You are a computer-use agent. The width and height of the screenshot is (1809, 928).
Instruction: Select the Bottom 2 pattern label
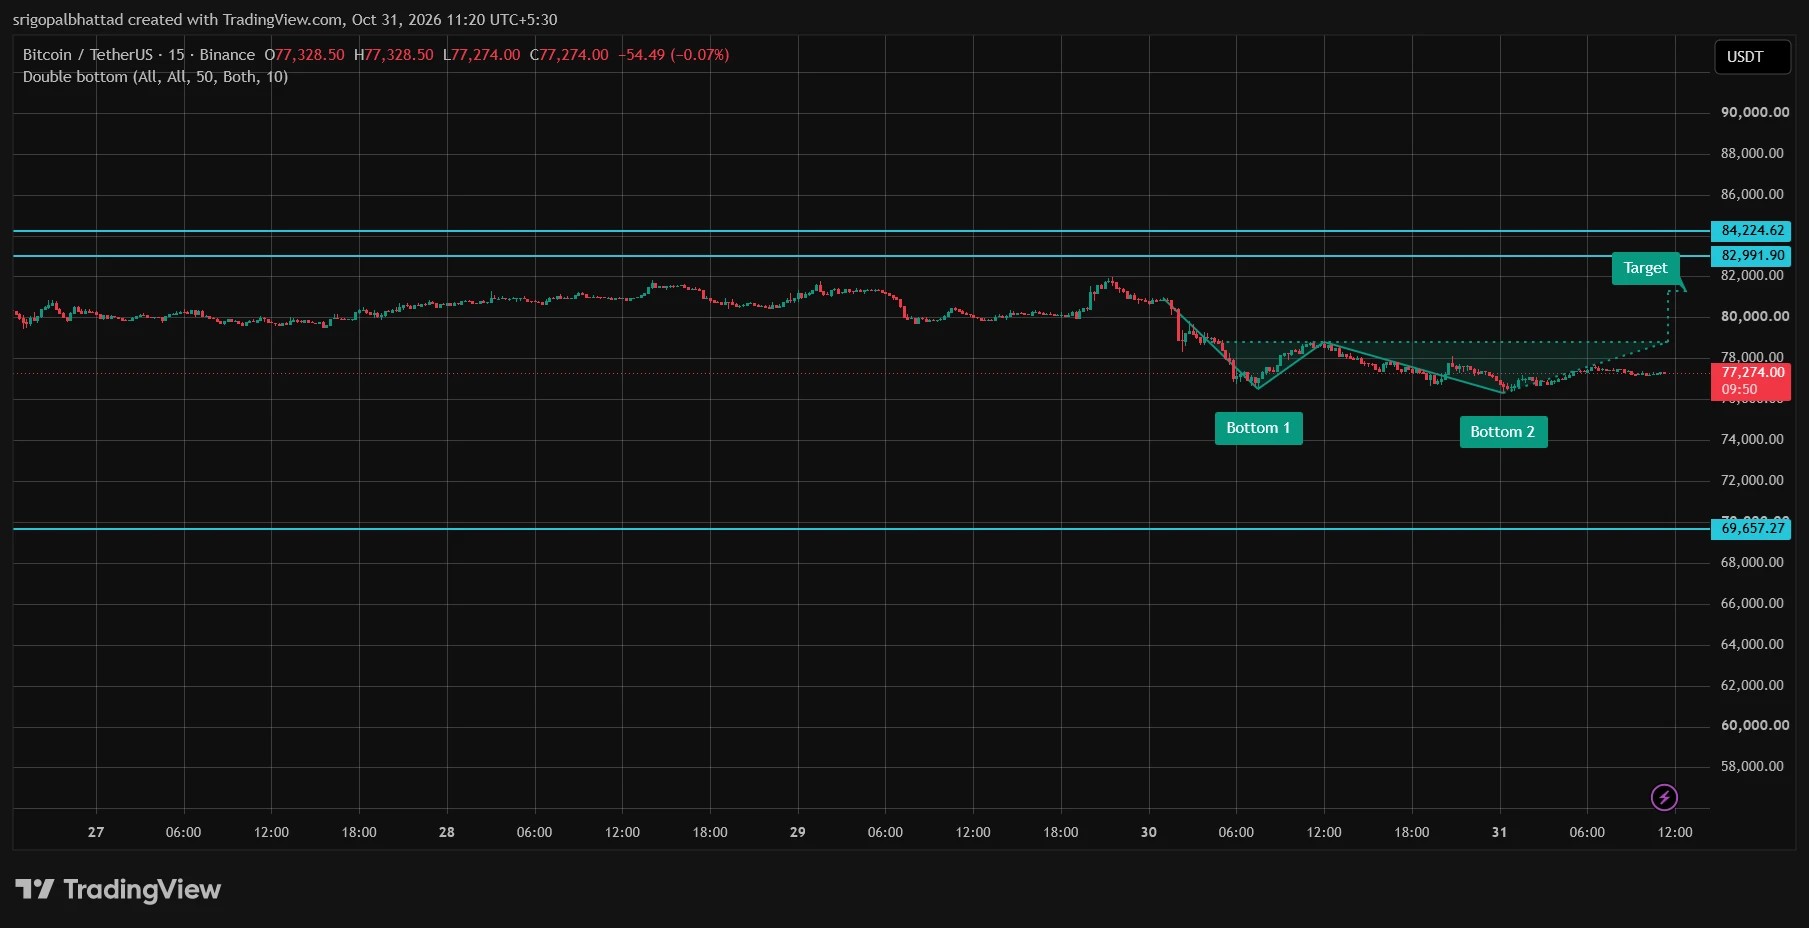(x=1503, y=432)
